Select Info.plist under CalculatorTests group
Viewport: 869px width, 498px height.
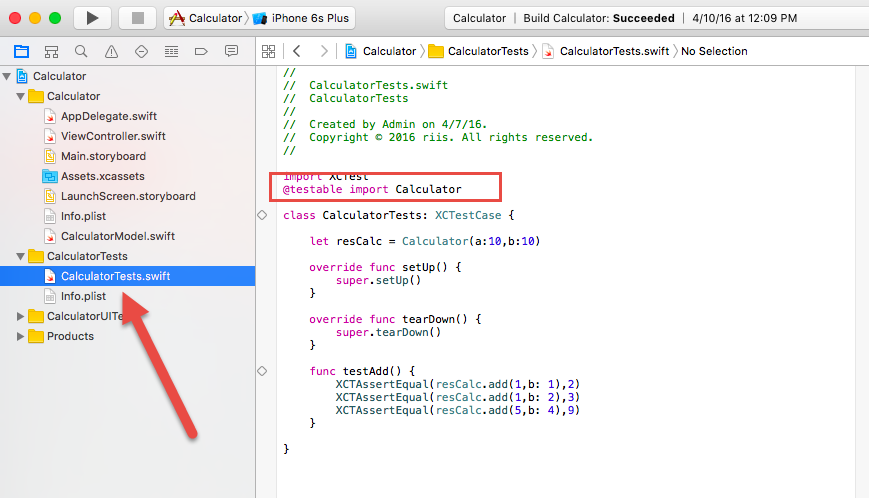83,296
